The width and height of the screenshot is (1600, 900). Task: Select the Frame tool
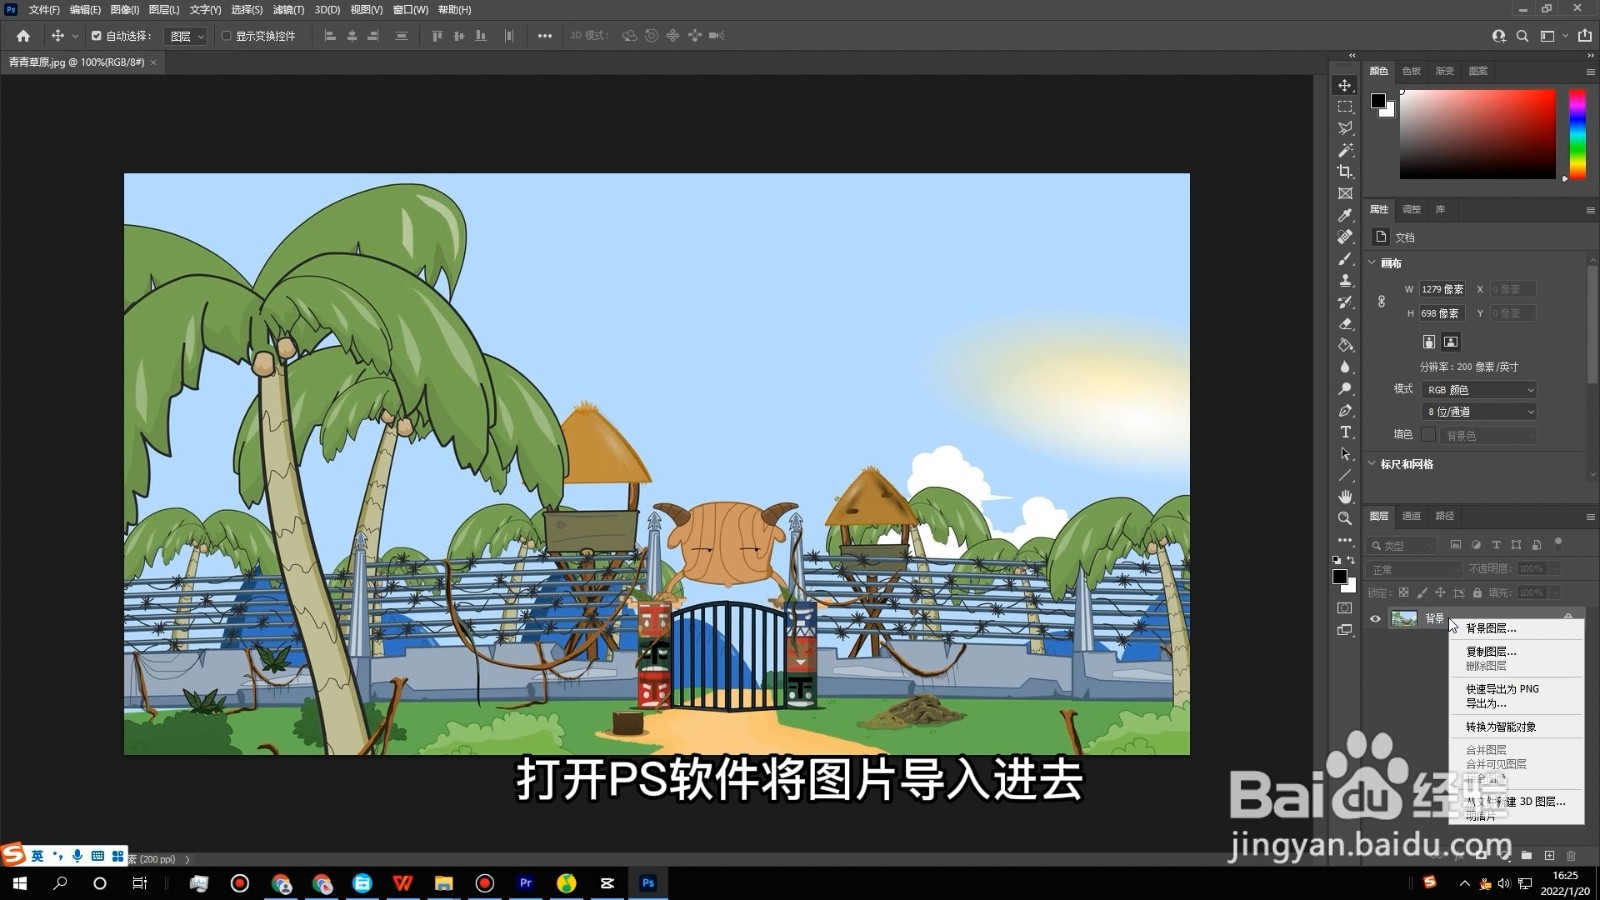[1345, 193]
